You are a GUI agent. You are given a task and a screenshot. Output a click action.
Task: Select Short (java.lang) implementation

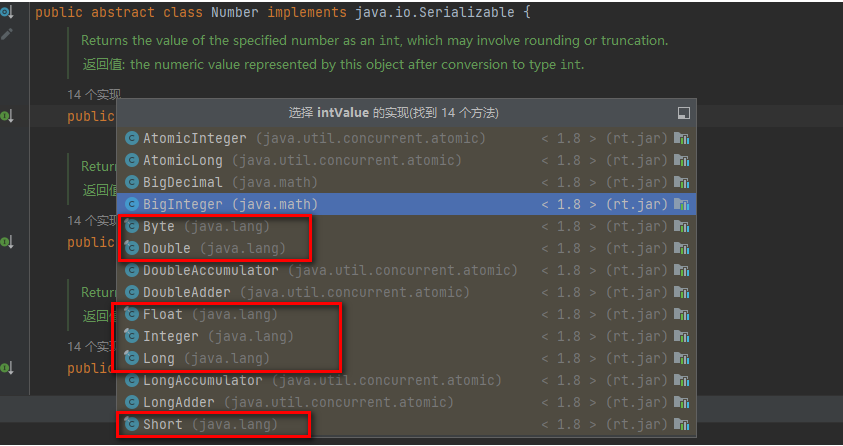(x=406, y=425)
